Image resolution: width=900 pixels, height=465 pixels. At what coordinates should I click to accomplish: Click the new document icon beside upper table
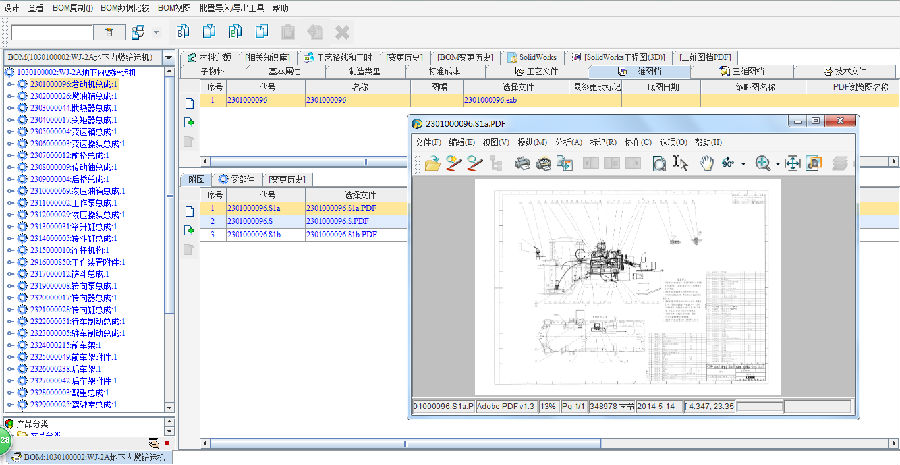[188, 103]
